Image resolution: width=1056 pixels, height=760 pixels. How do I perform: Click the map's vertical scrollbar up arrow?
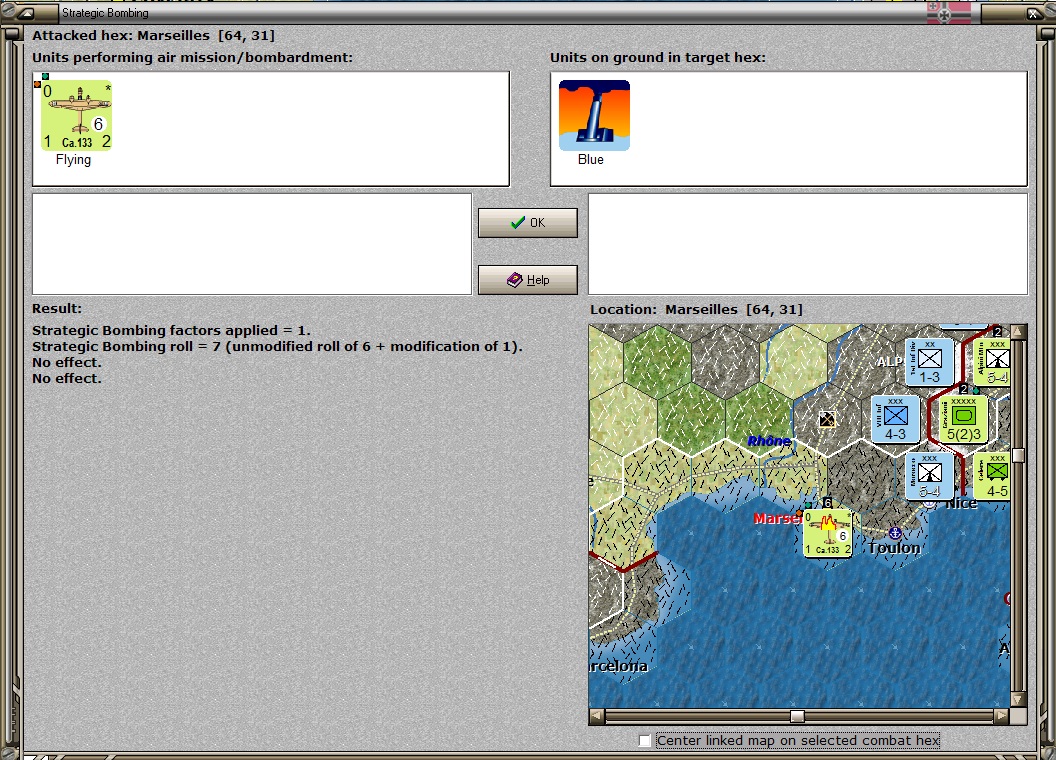click(1018, 331)
